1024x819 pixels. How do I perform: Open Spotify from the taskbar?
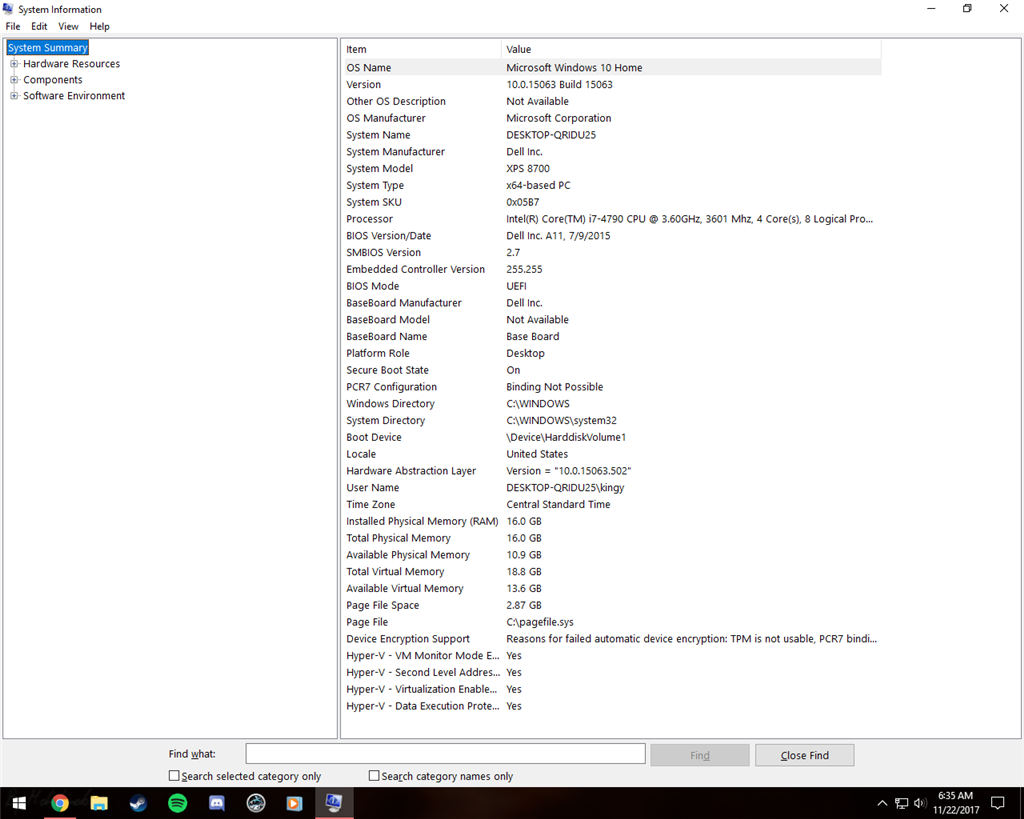pos(177,803)
